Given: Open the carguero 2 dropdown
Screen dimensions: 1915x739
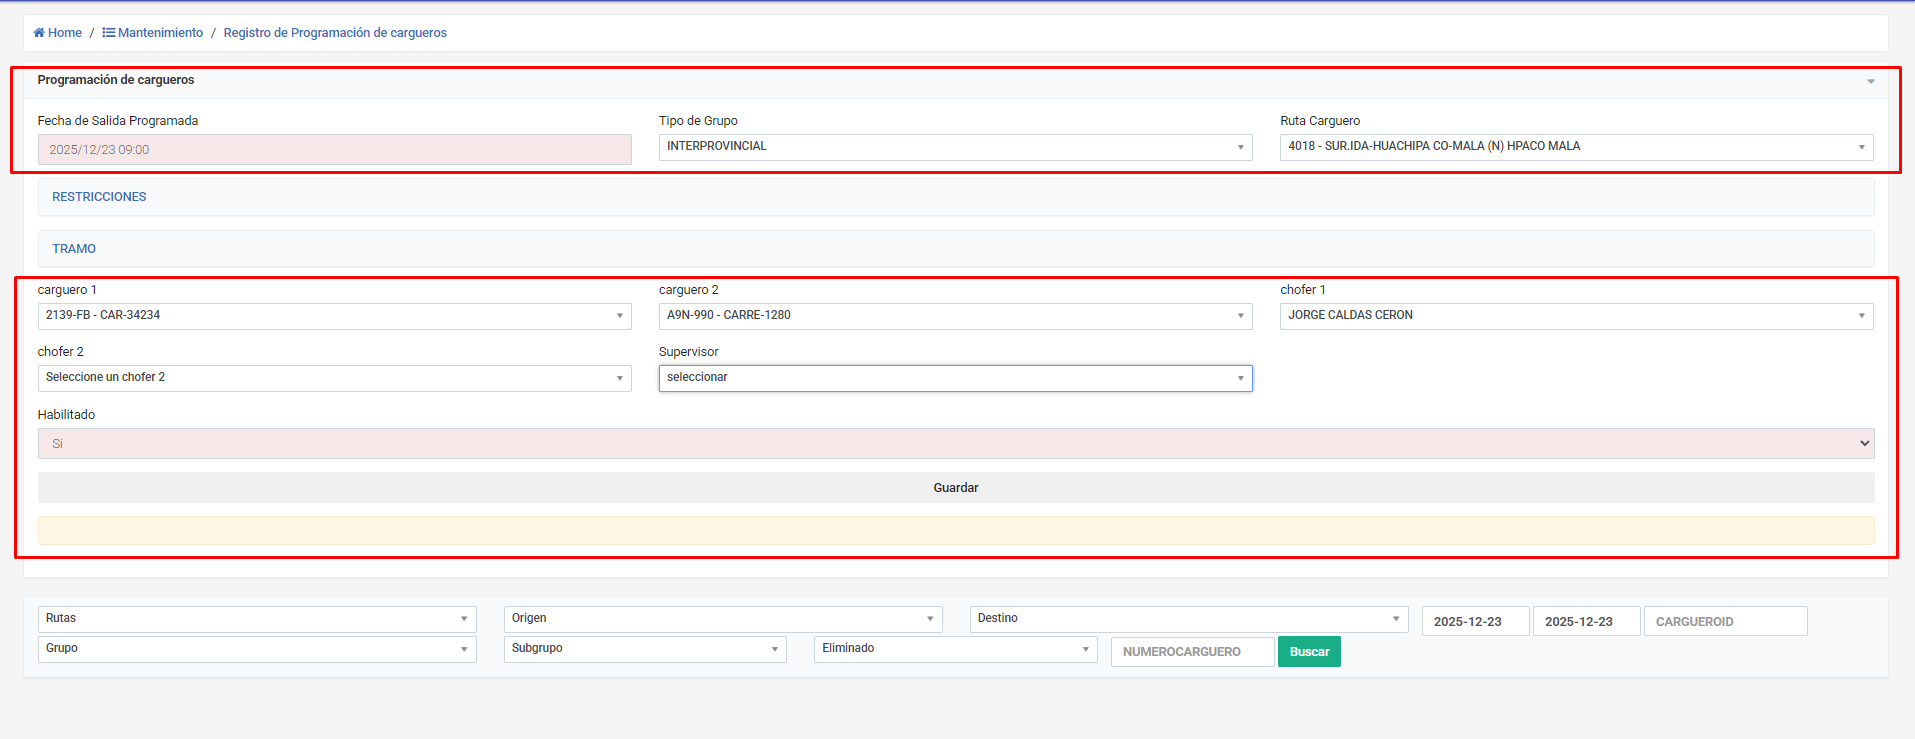Looking at the screenshot, I should [955, 316].
